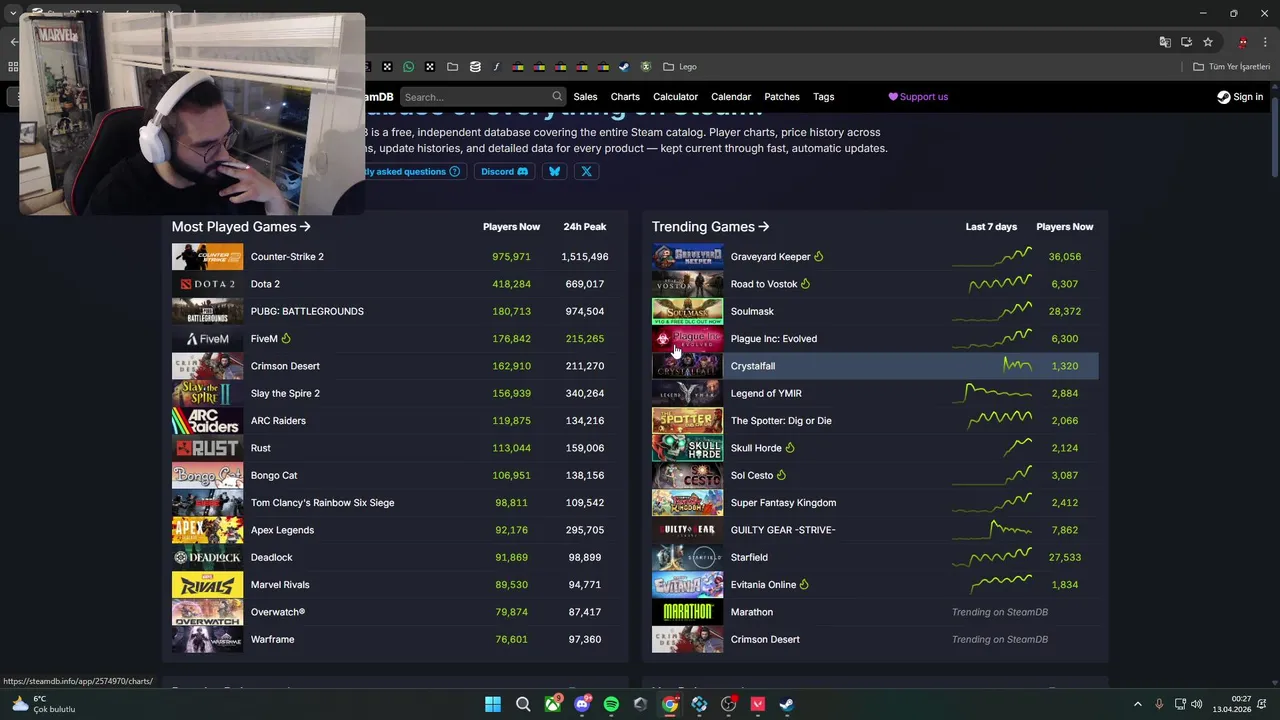This screenshot has height=720, width=1280.
Task: Open the Marvel Rivals logo thumbnail
Action: (x=207, y=585)
